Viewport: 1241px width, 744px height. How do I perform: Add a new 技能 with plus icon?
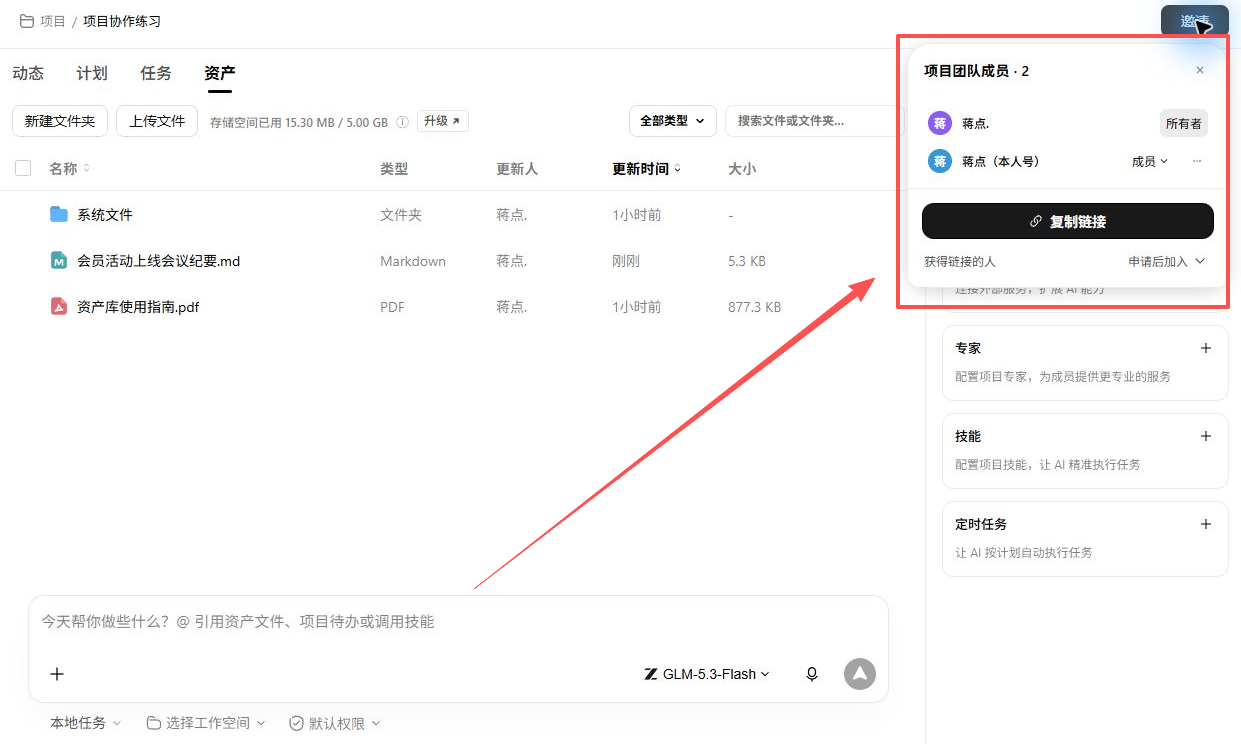[x=1206, y=436]
